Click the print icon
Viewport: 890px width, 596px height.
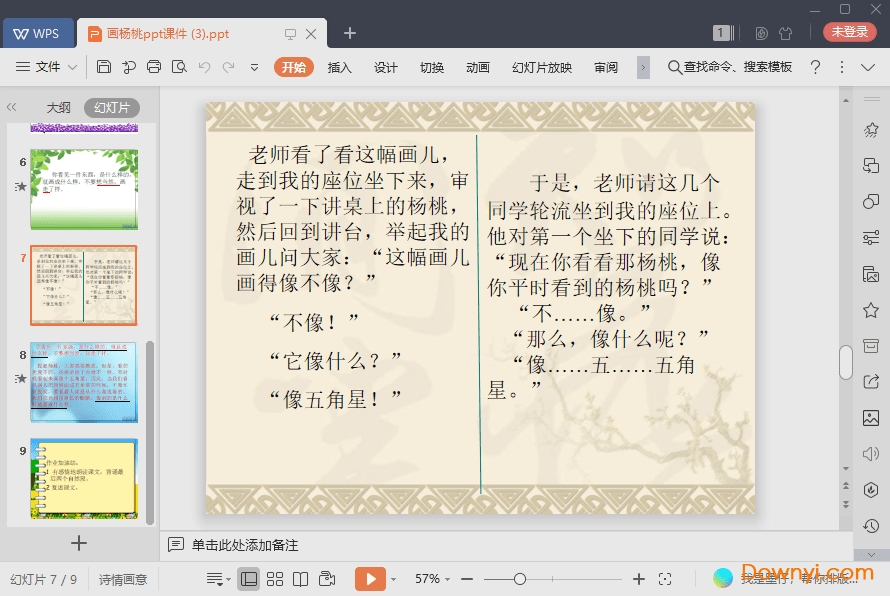[x=154, y=67]
